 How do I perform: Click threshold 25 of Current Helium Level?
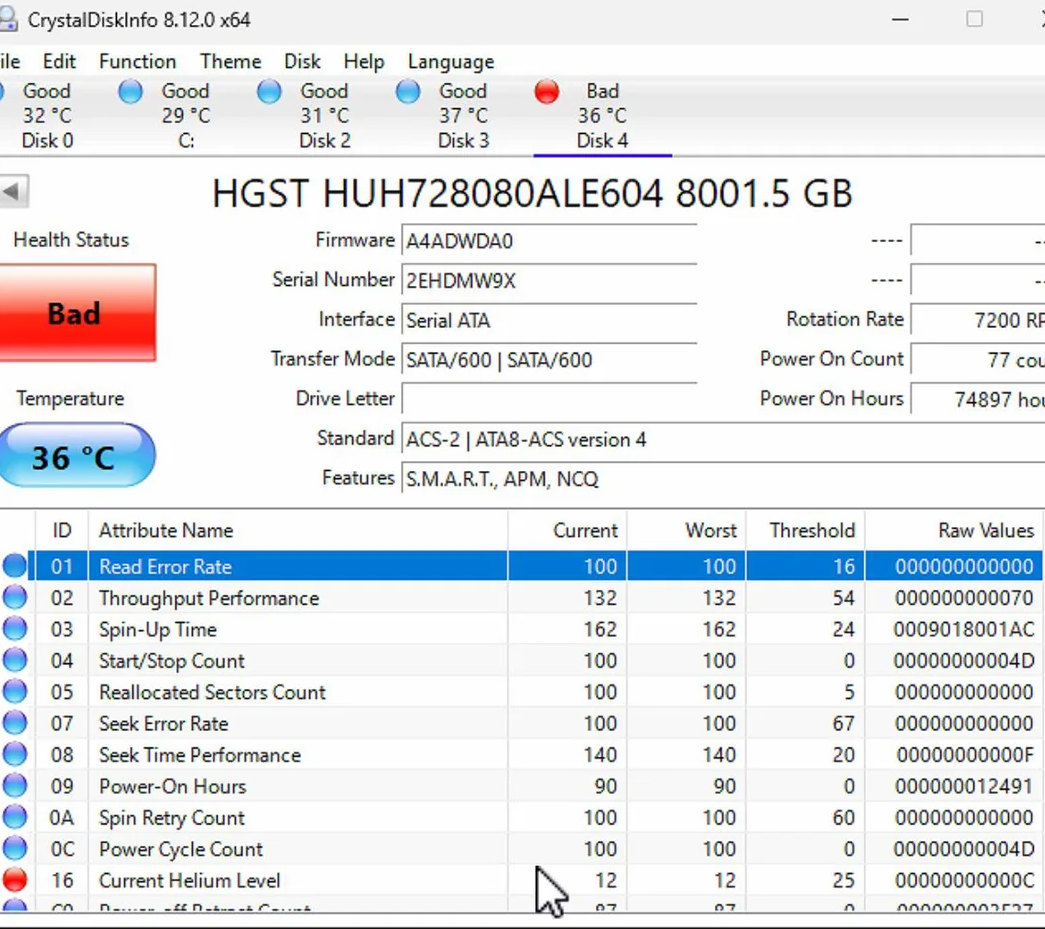pyautogui.click(x=843, y=880)
